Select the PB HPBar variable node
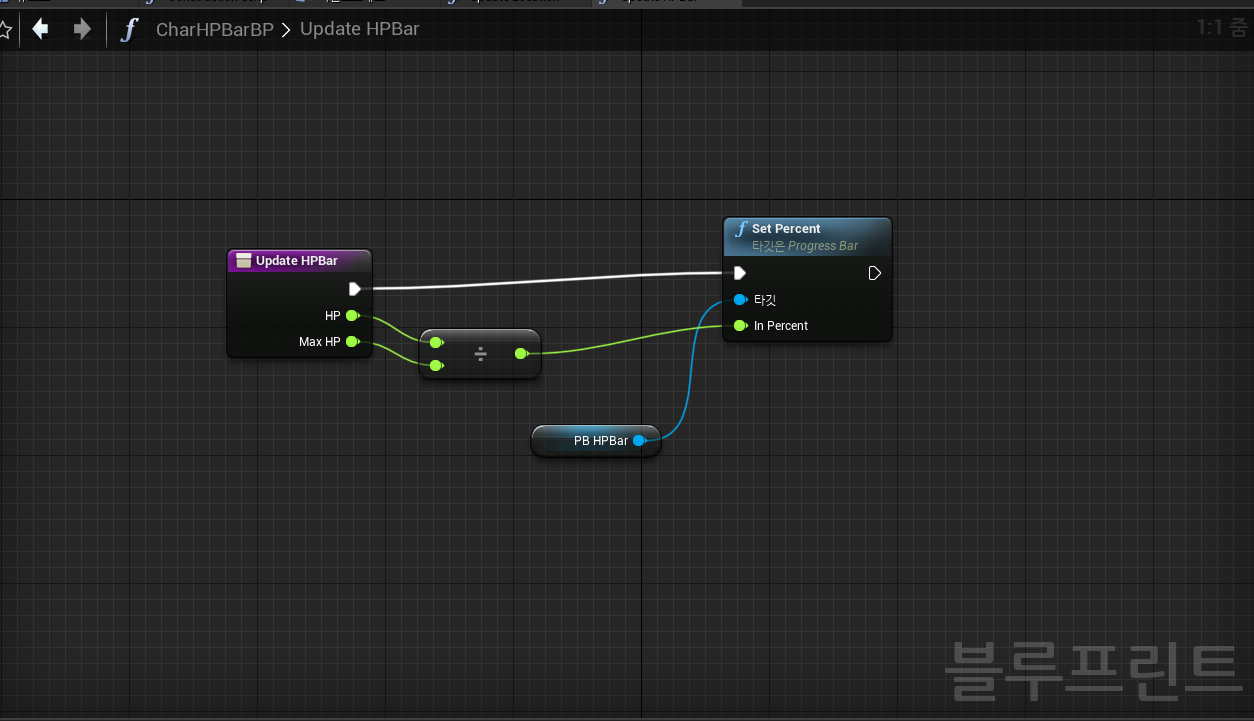The width and height of the screenshot is (1254, 721). [596, 441]
